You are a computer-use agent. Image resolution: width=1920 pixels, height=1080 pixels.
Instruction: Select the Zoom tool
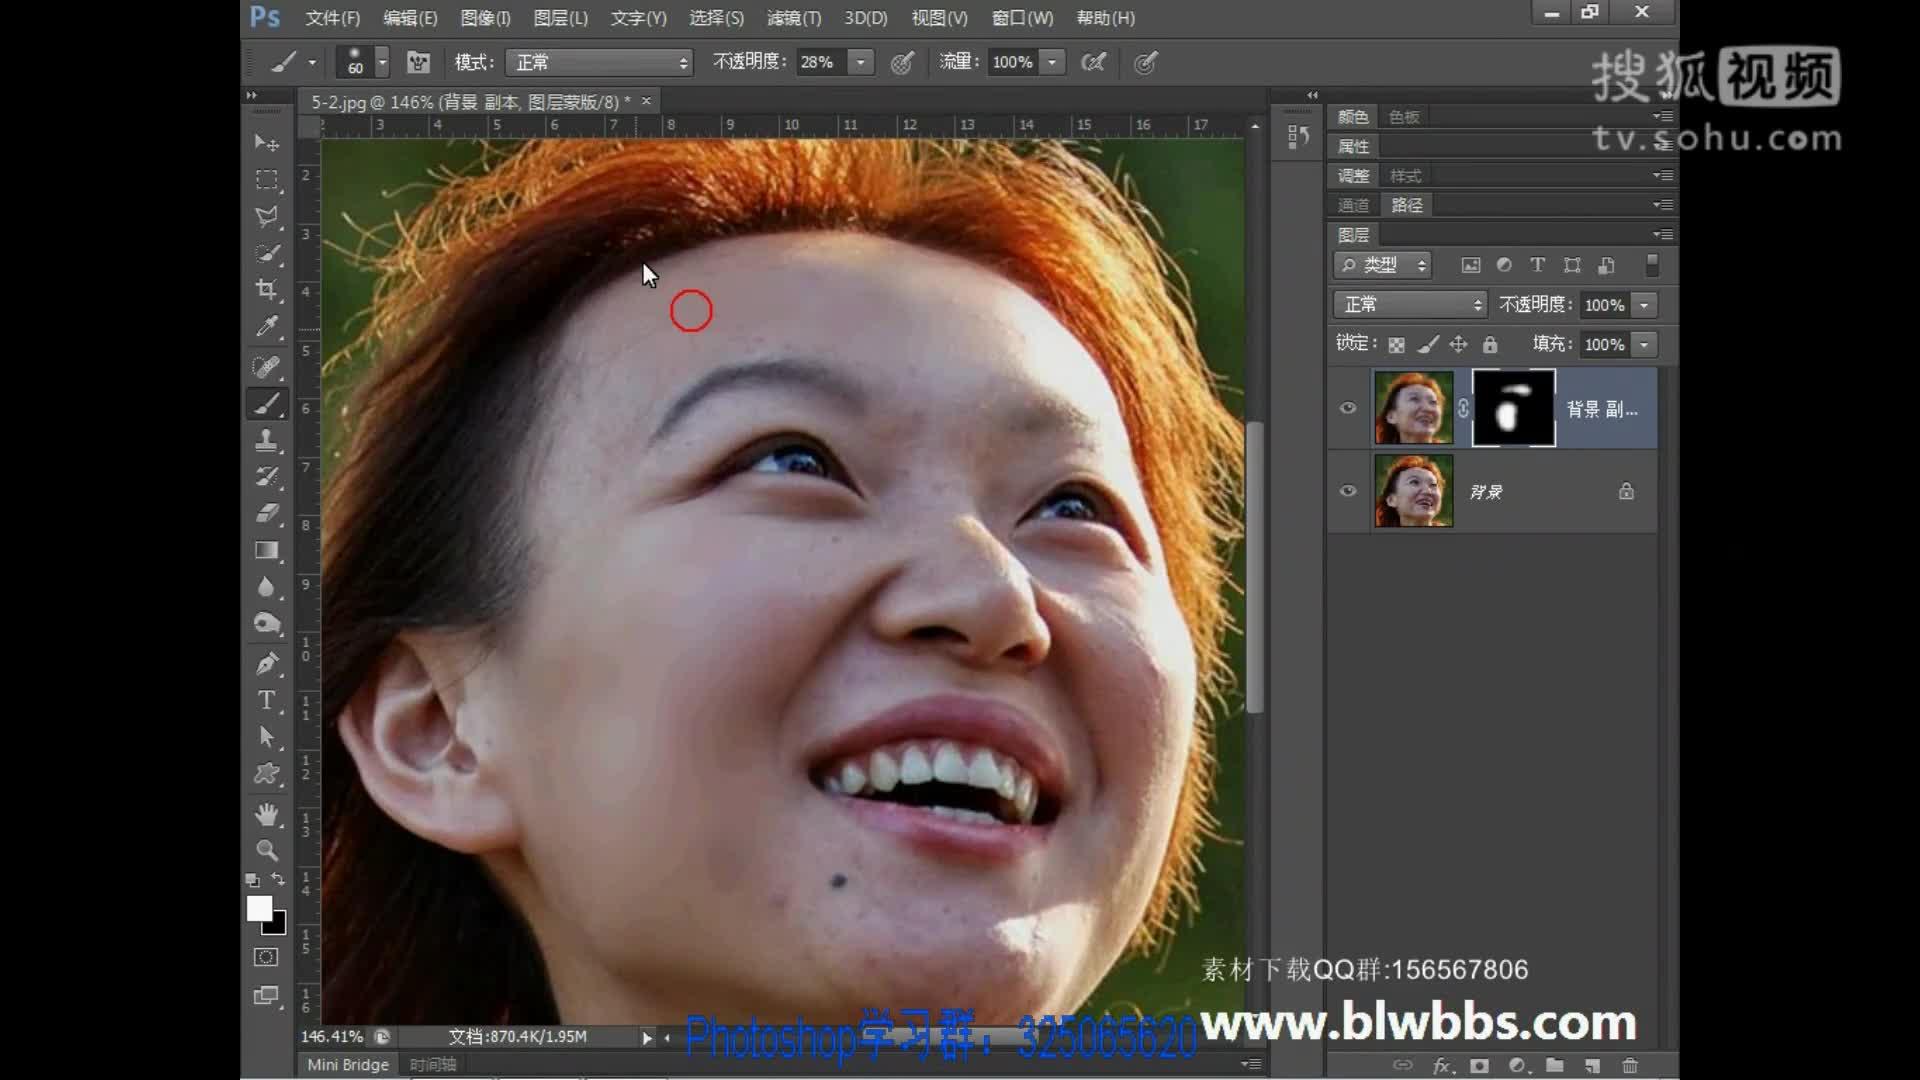coord(266,850)
